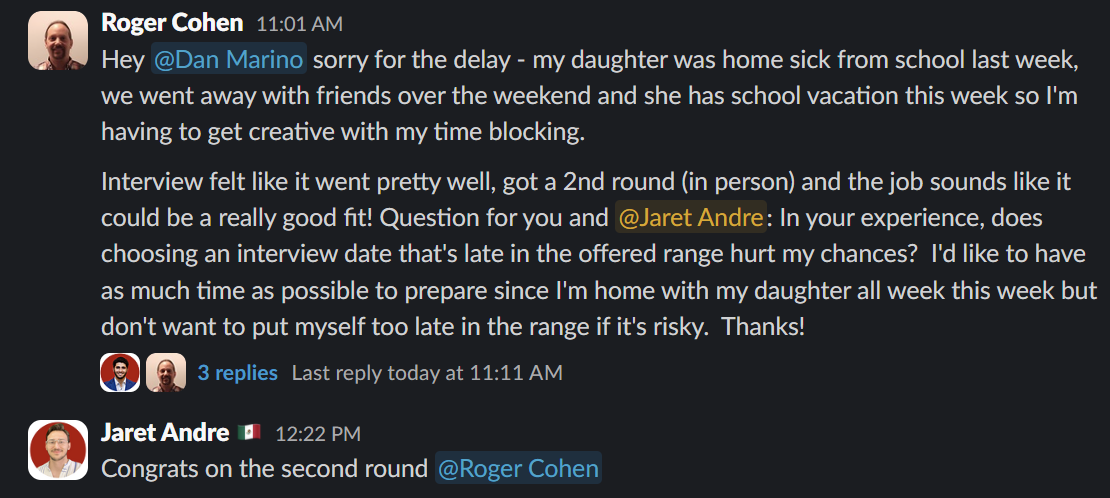Image resolution: width=1110 pixels, height=498 pixels.
Task: Click Jaret Andre's profile avatar
Action: 59,450
